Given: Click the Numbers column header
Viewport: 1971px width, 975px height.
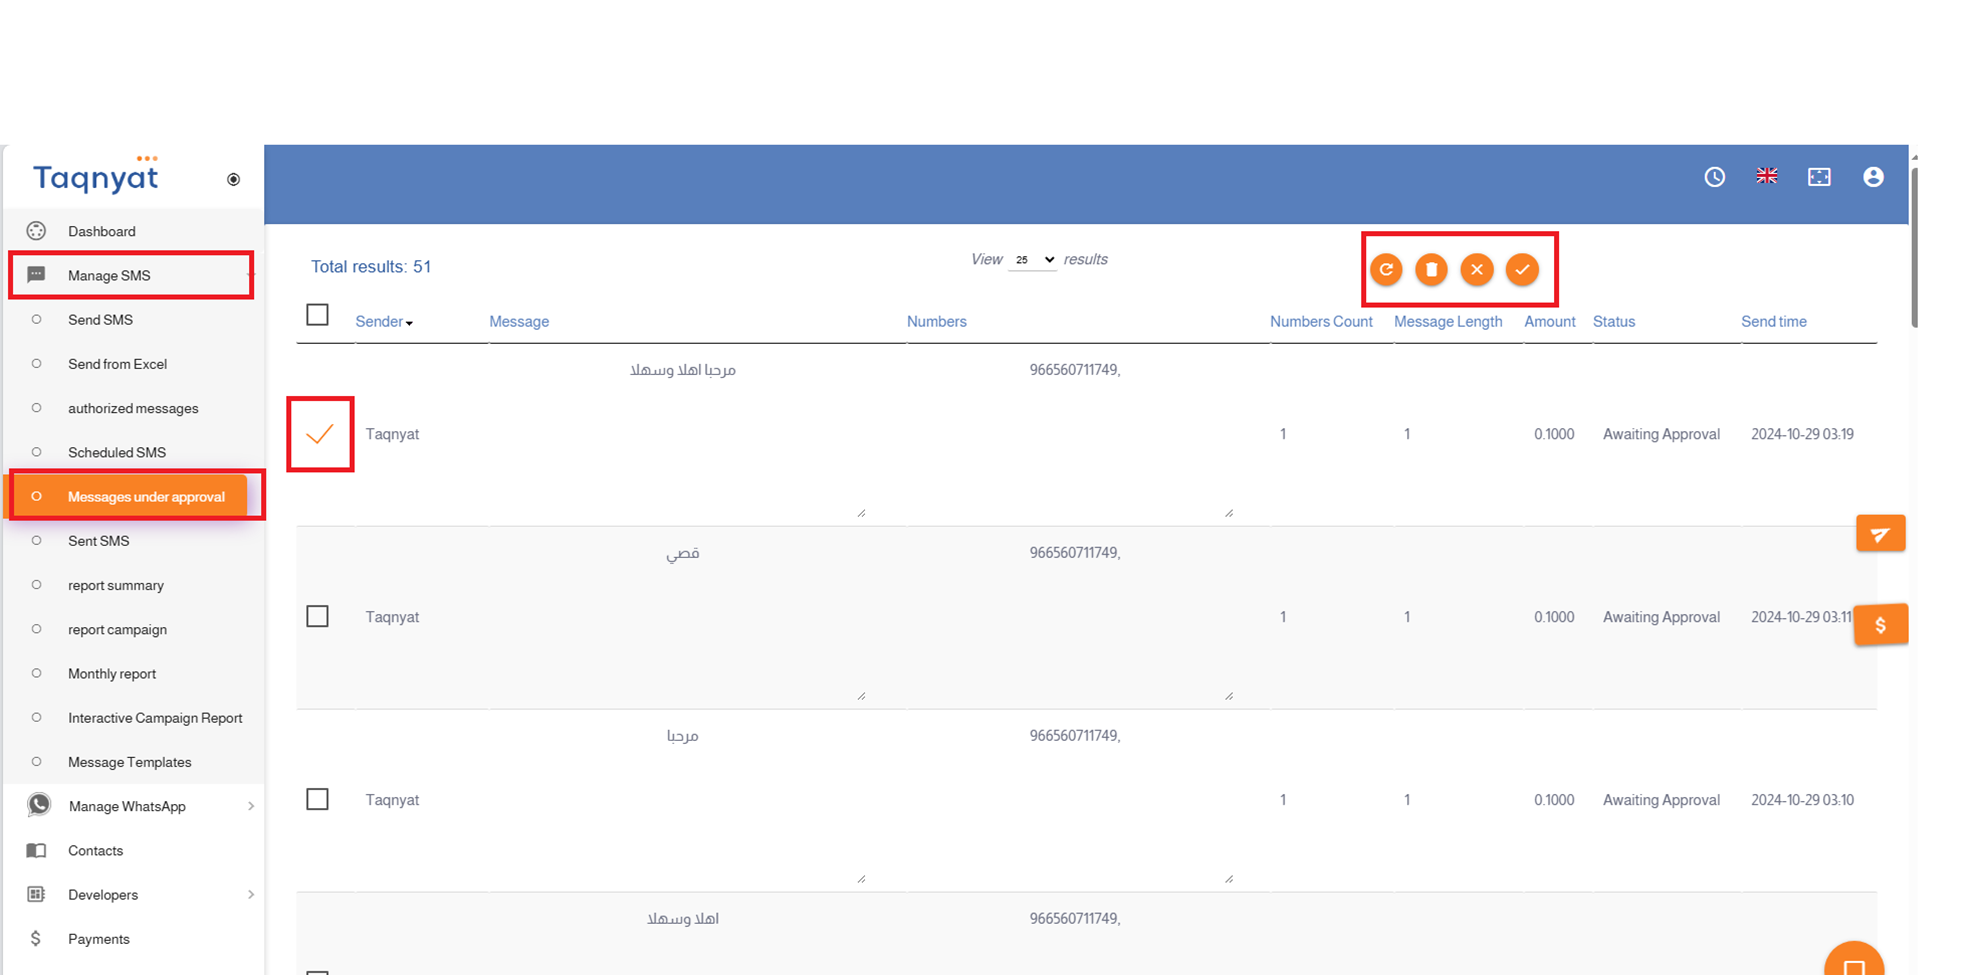Looking at the screenshot, I should (937, 322).
